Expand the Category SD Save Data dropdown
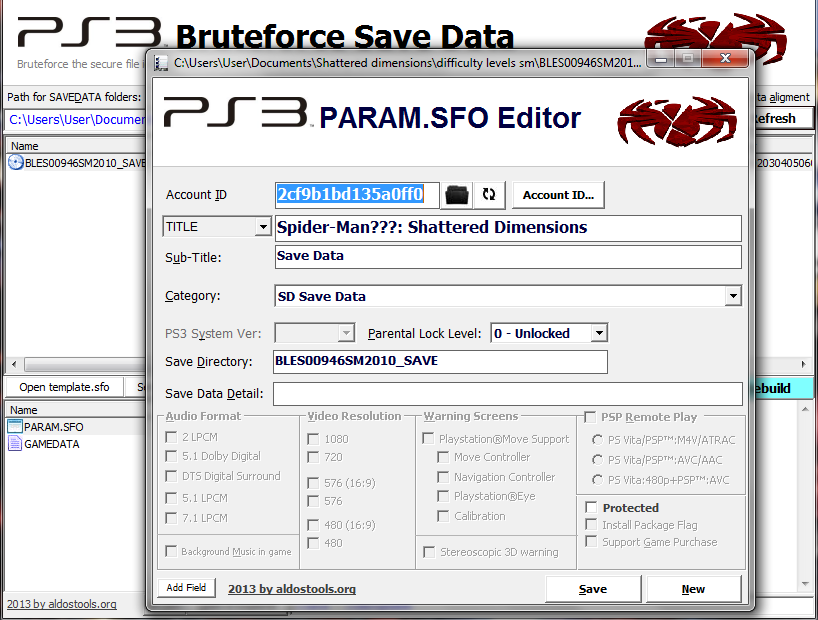The height and width of the screenshot is (620, 818). pos(733,296)
